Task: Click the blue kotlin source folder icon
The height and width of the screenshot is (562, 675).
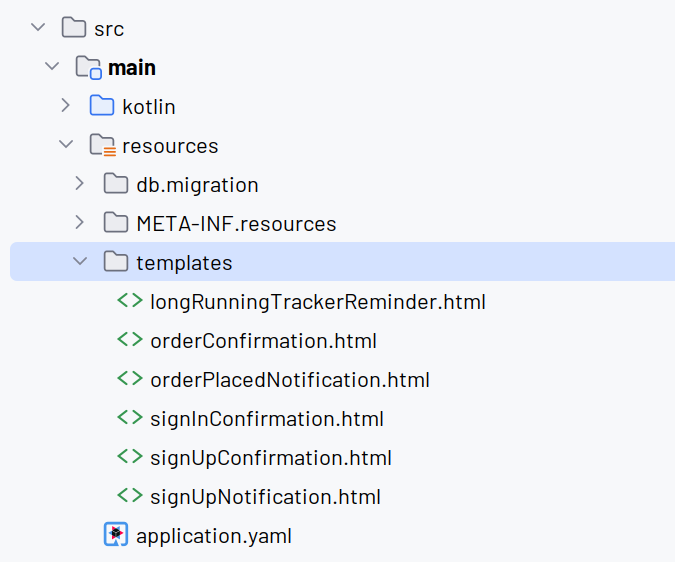Action: [102, 105]
